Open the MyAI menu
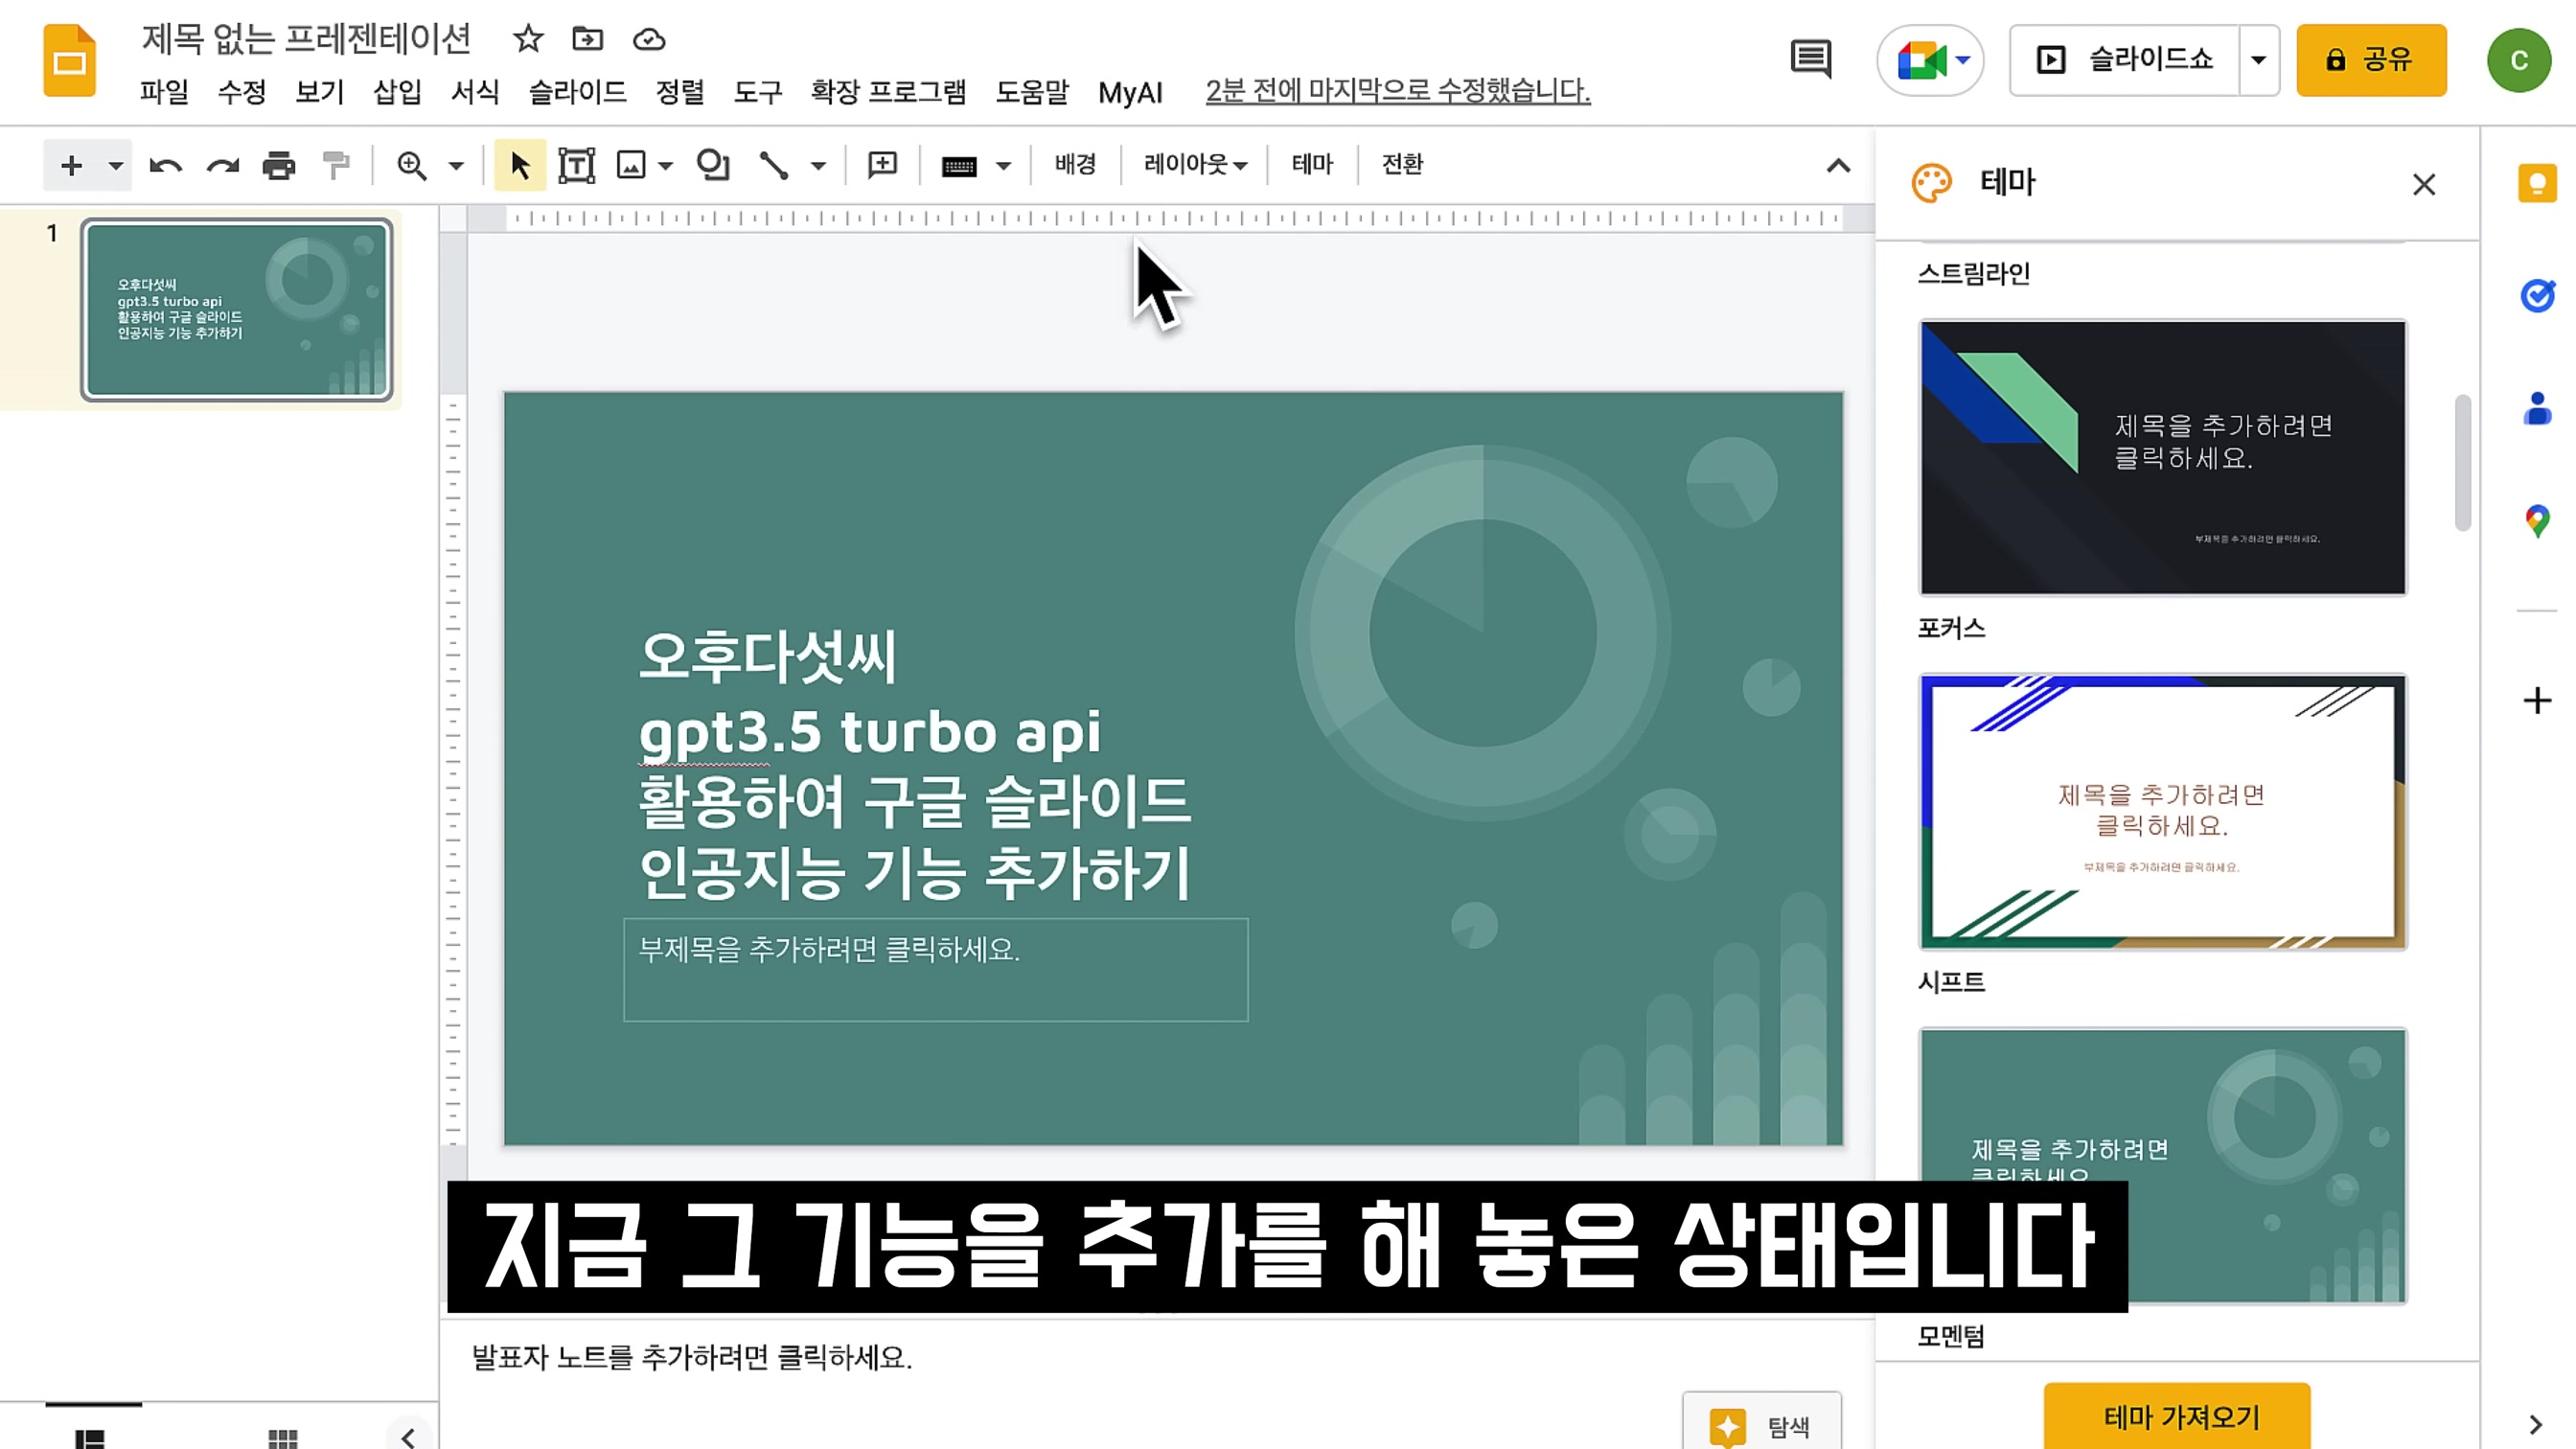Viewport: 2576px width, 1449px height. pos(1130,93)
